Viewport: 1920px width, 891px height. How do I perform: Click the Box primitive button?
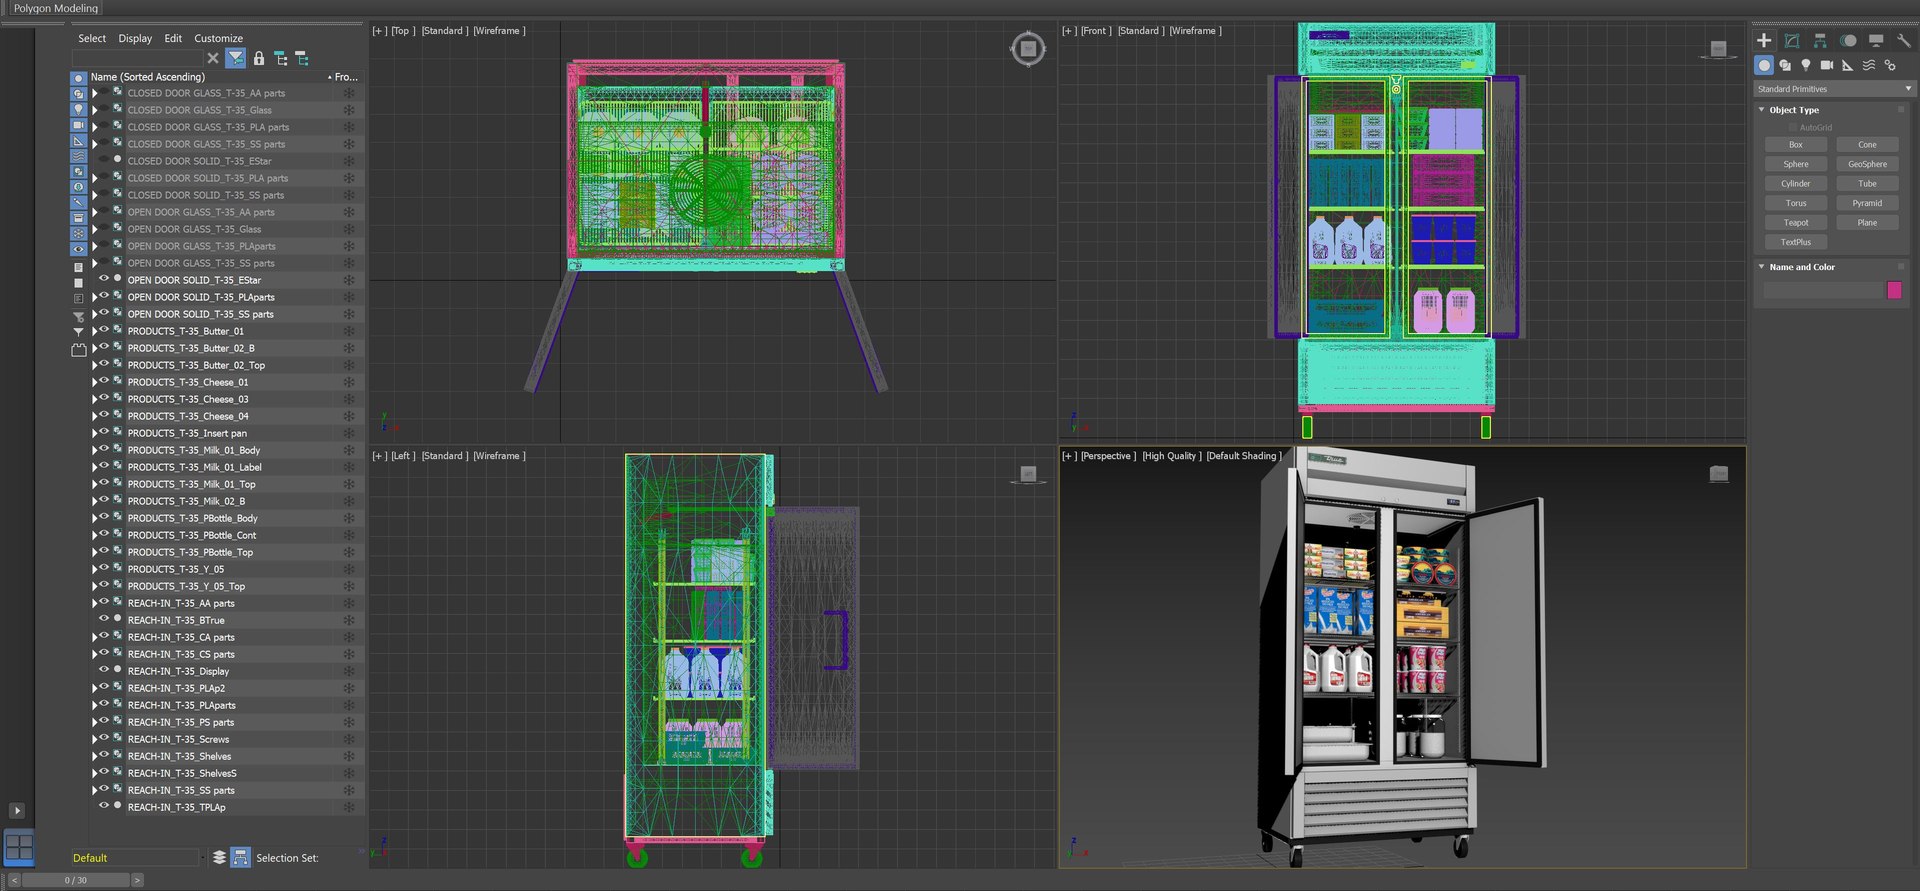[x=1796, y=145]
